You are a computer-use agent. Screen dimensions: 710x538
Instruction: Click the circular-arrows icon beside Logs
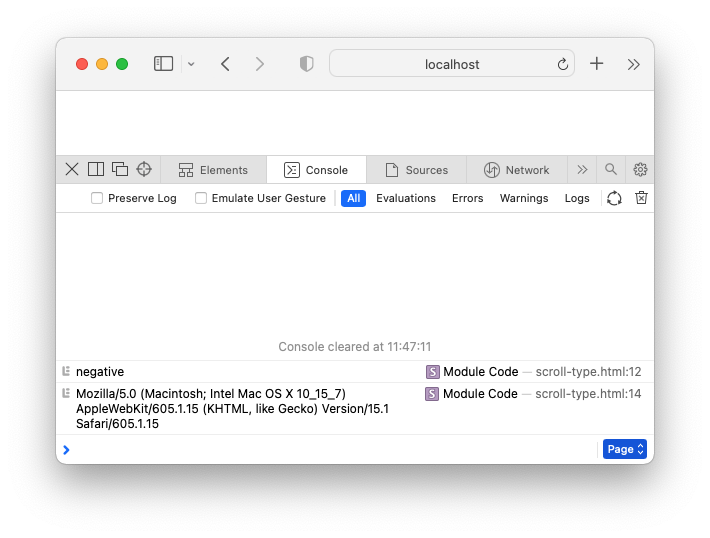[614, 198]
